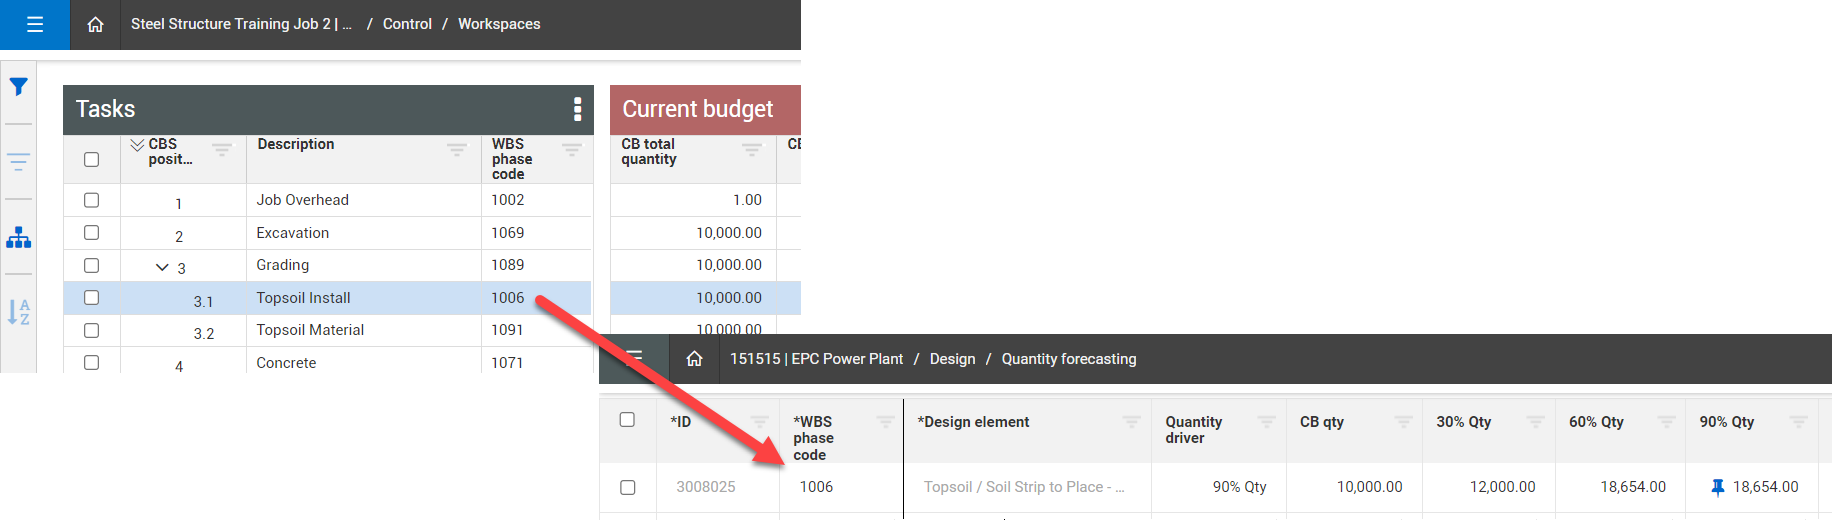1832x520 pixels.
Task: Open the hamburger navigation menu
Action: pyautogui.click(x=35, y=25)
